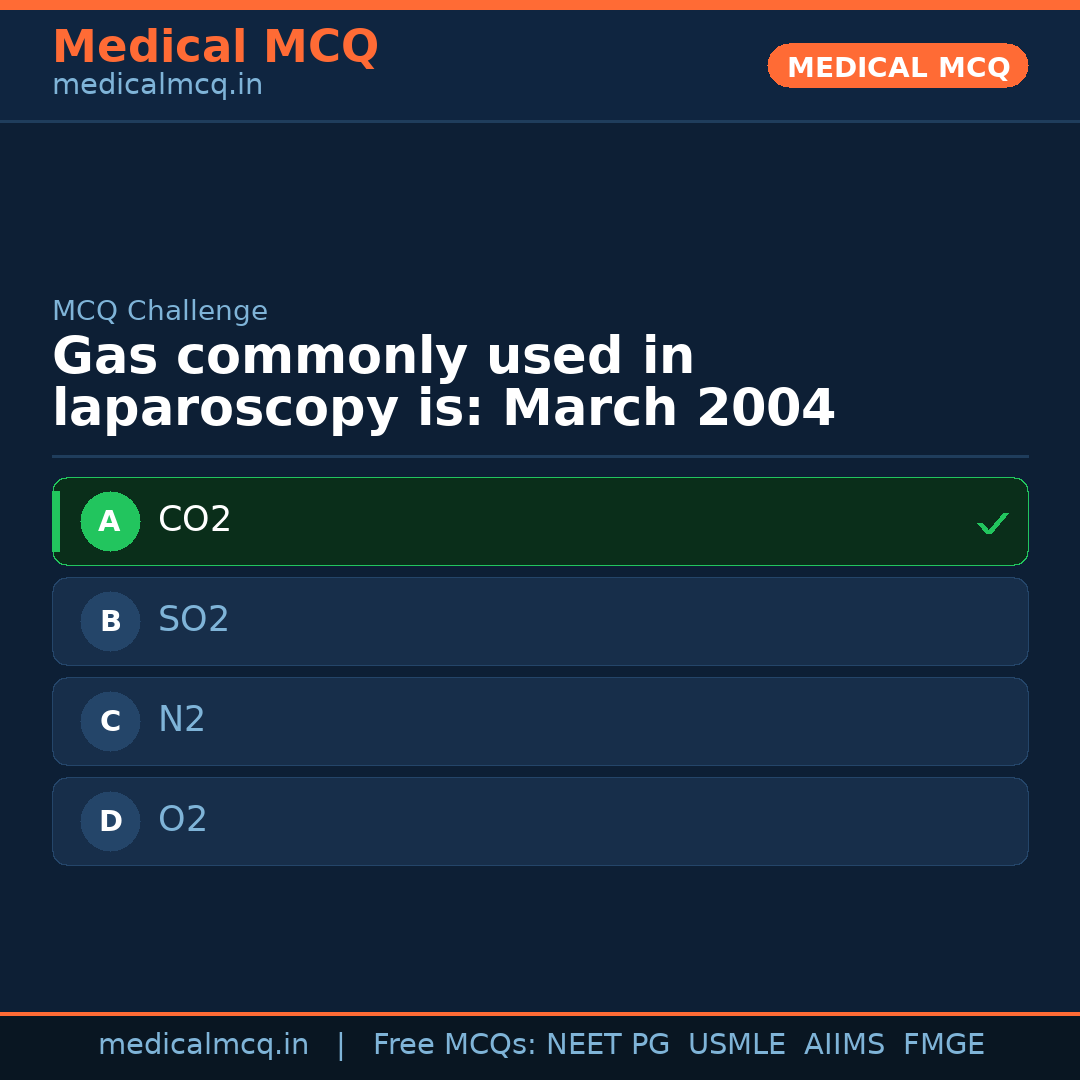Click AIIMS in the footer
Image resolution: width=1080 pixels, height=1080 pixels.
coord(844,1045)
